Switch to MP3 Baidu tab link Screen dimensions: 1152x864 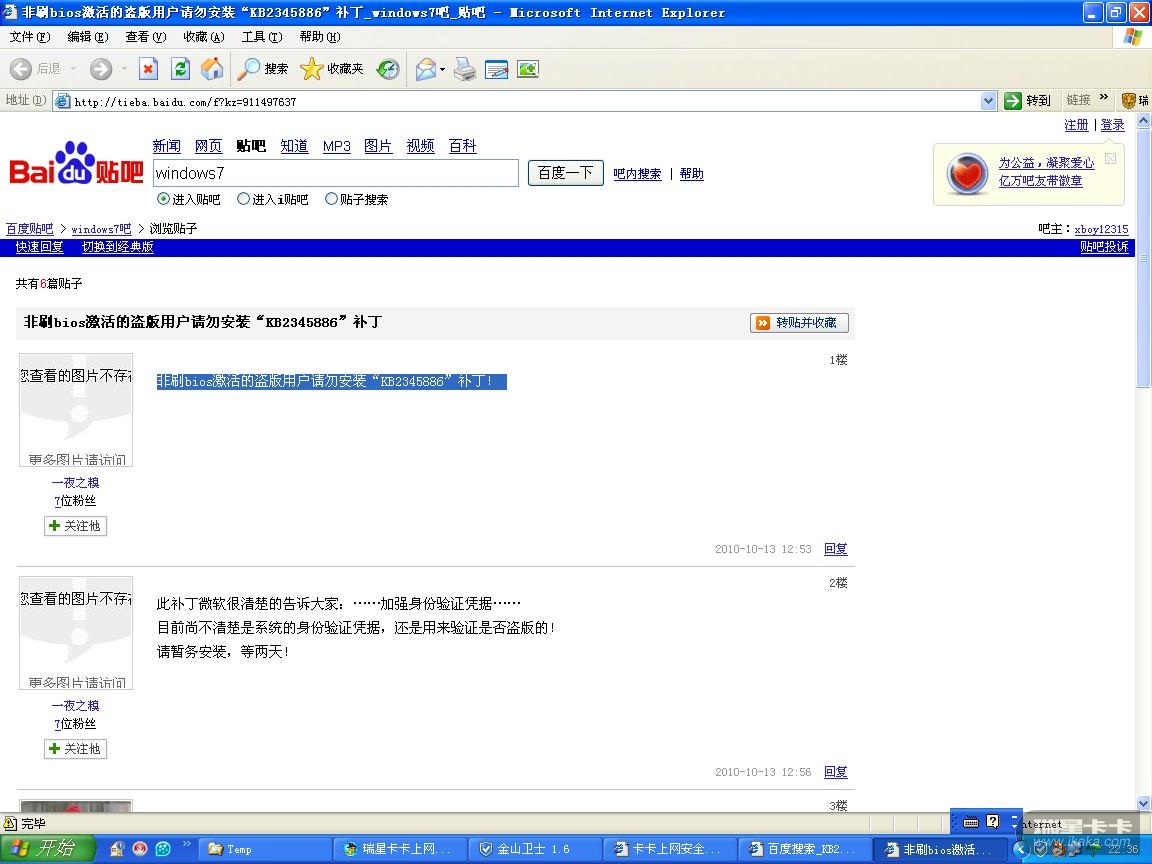click(336, 146)
